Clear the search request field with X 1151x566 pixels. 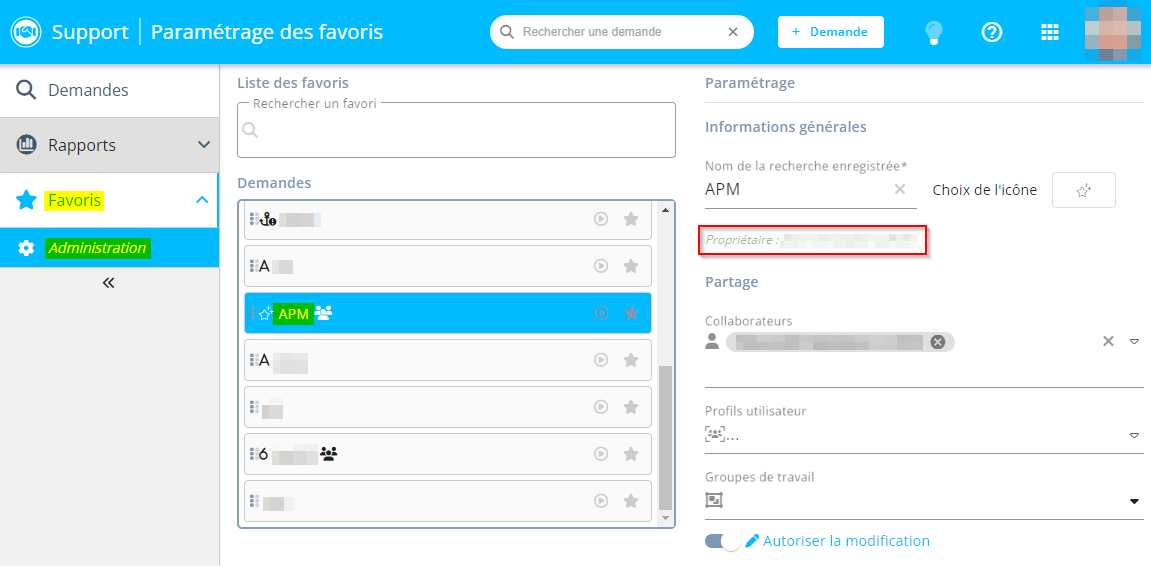click(733, 32)
